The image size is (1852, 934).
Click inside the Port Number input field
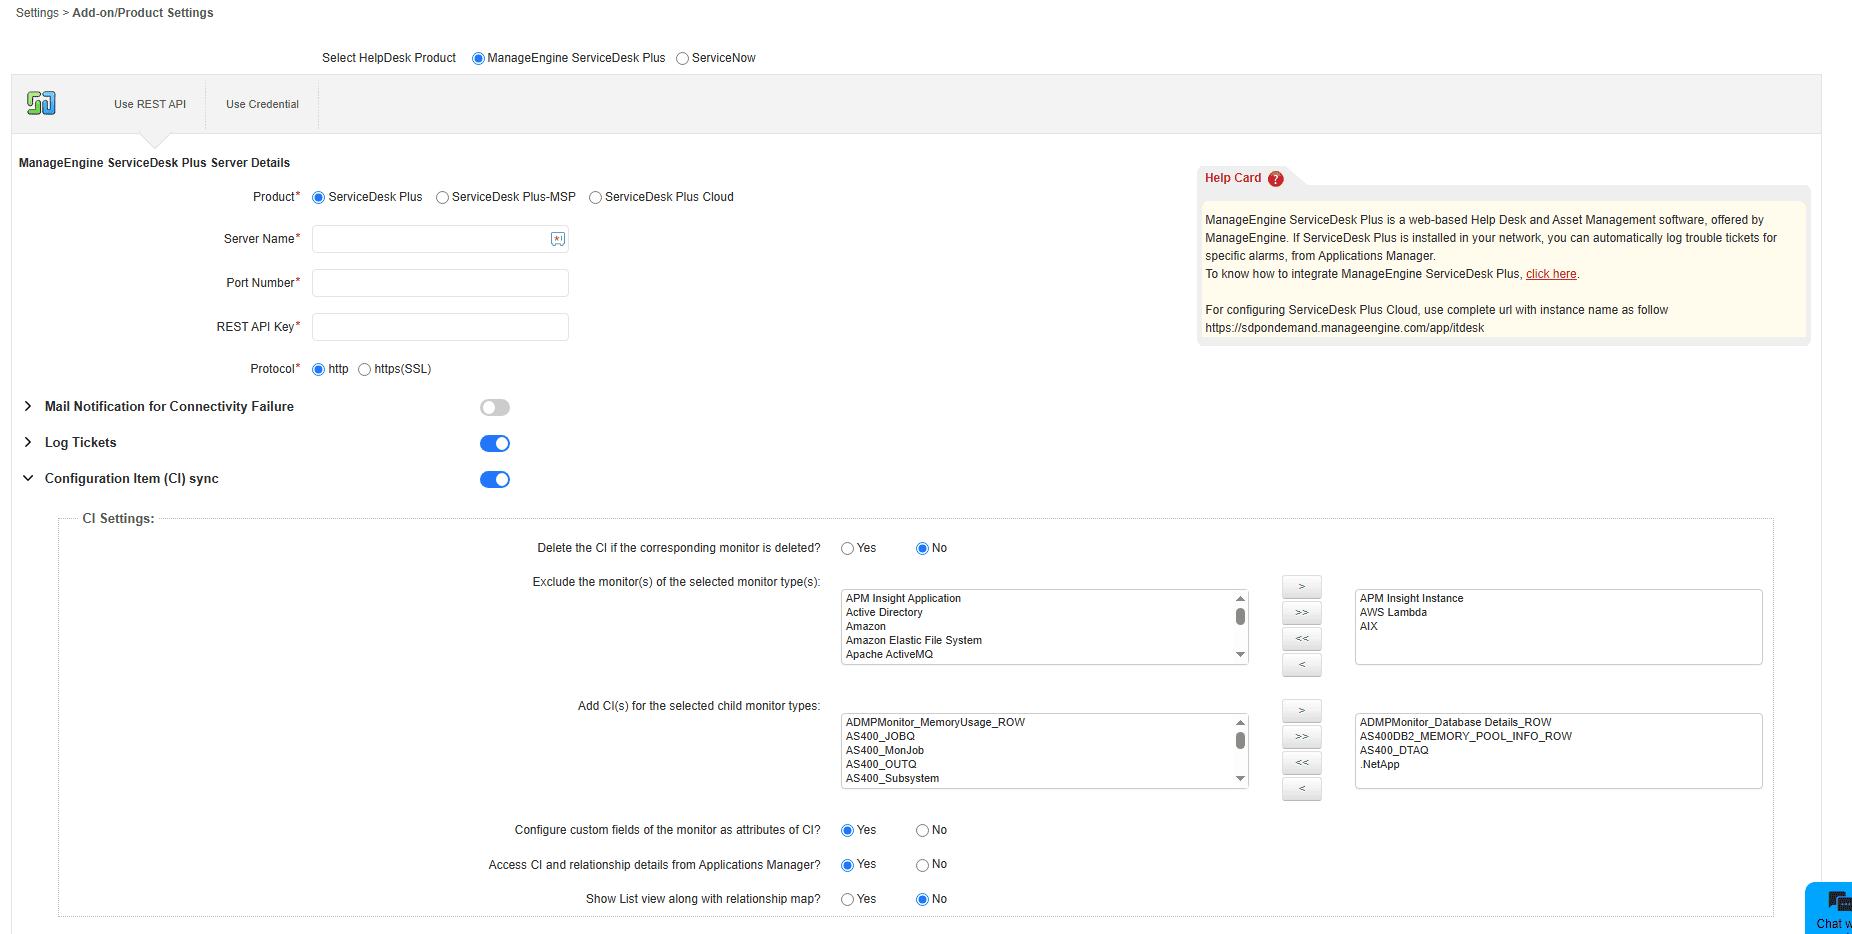pyautogui.click(x=440, y=283)
